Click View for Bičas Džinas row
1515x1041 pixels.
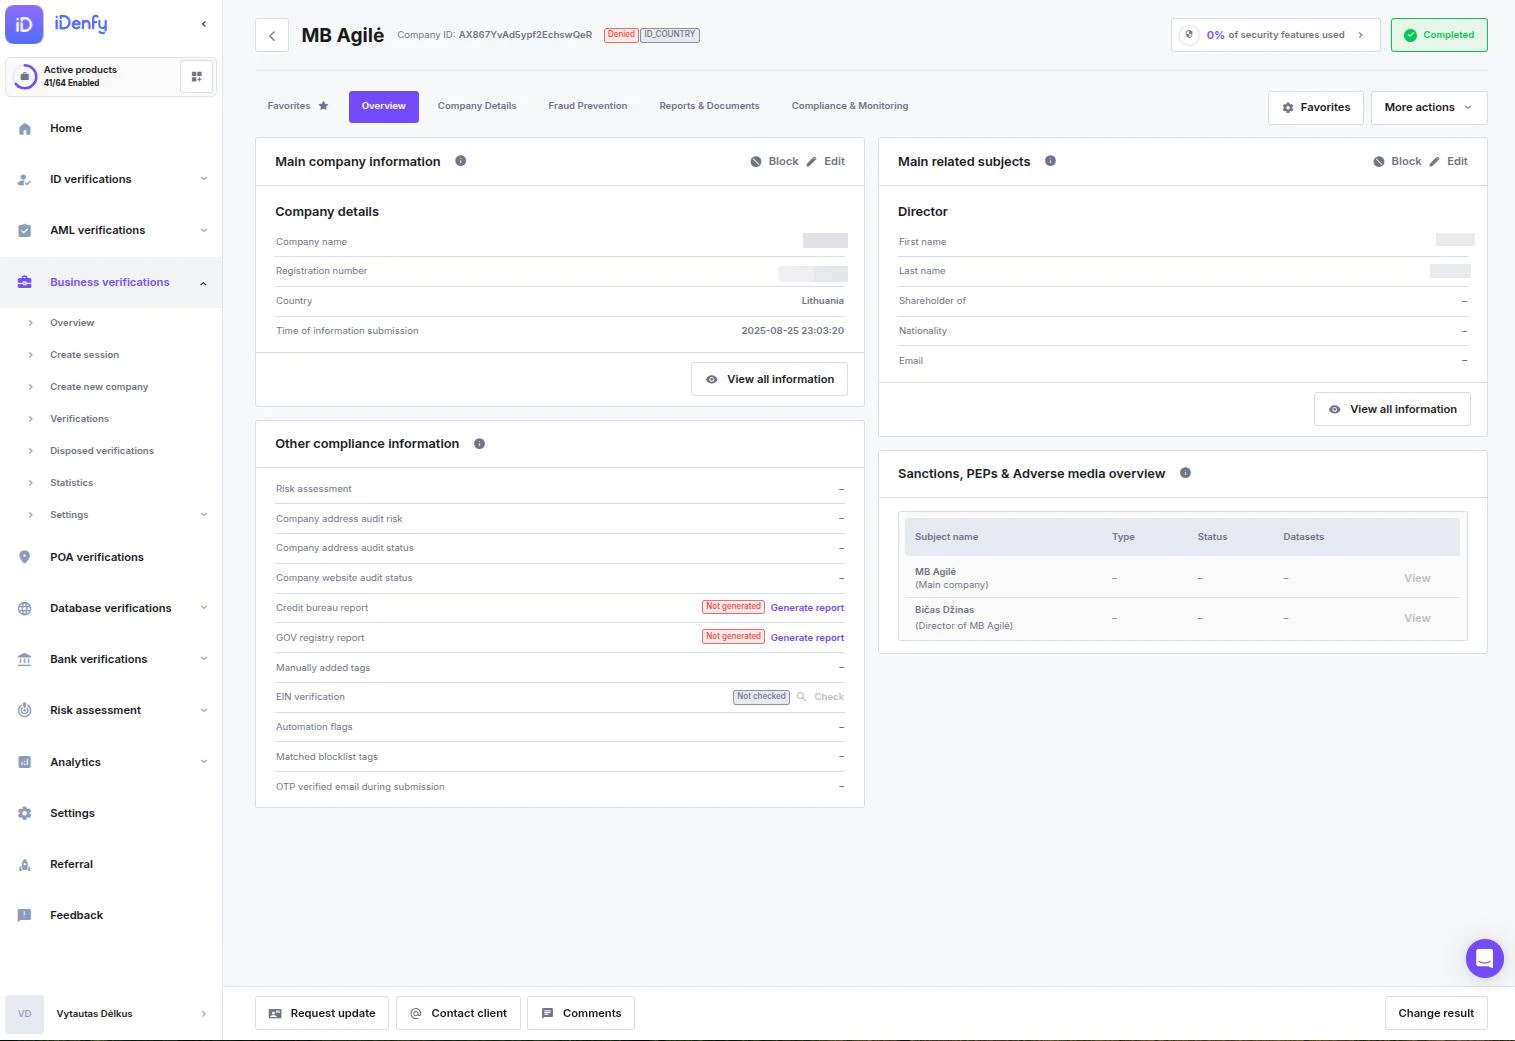tap(1417, 618)
